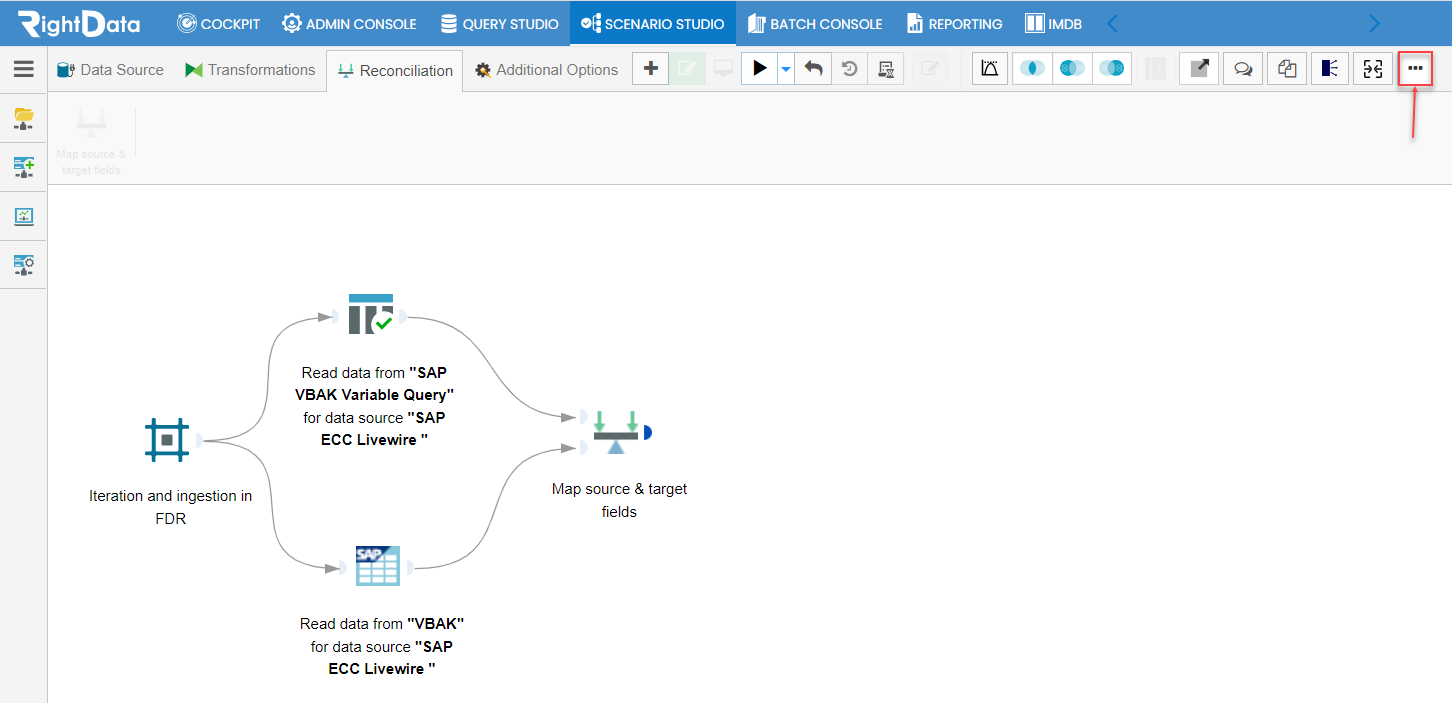Select the third Venn diagram icon
Viewport: 1452px width, 703px height.
(1112, 68)
